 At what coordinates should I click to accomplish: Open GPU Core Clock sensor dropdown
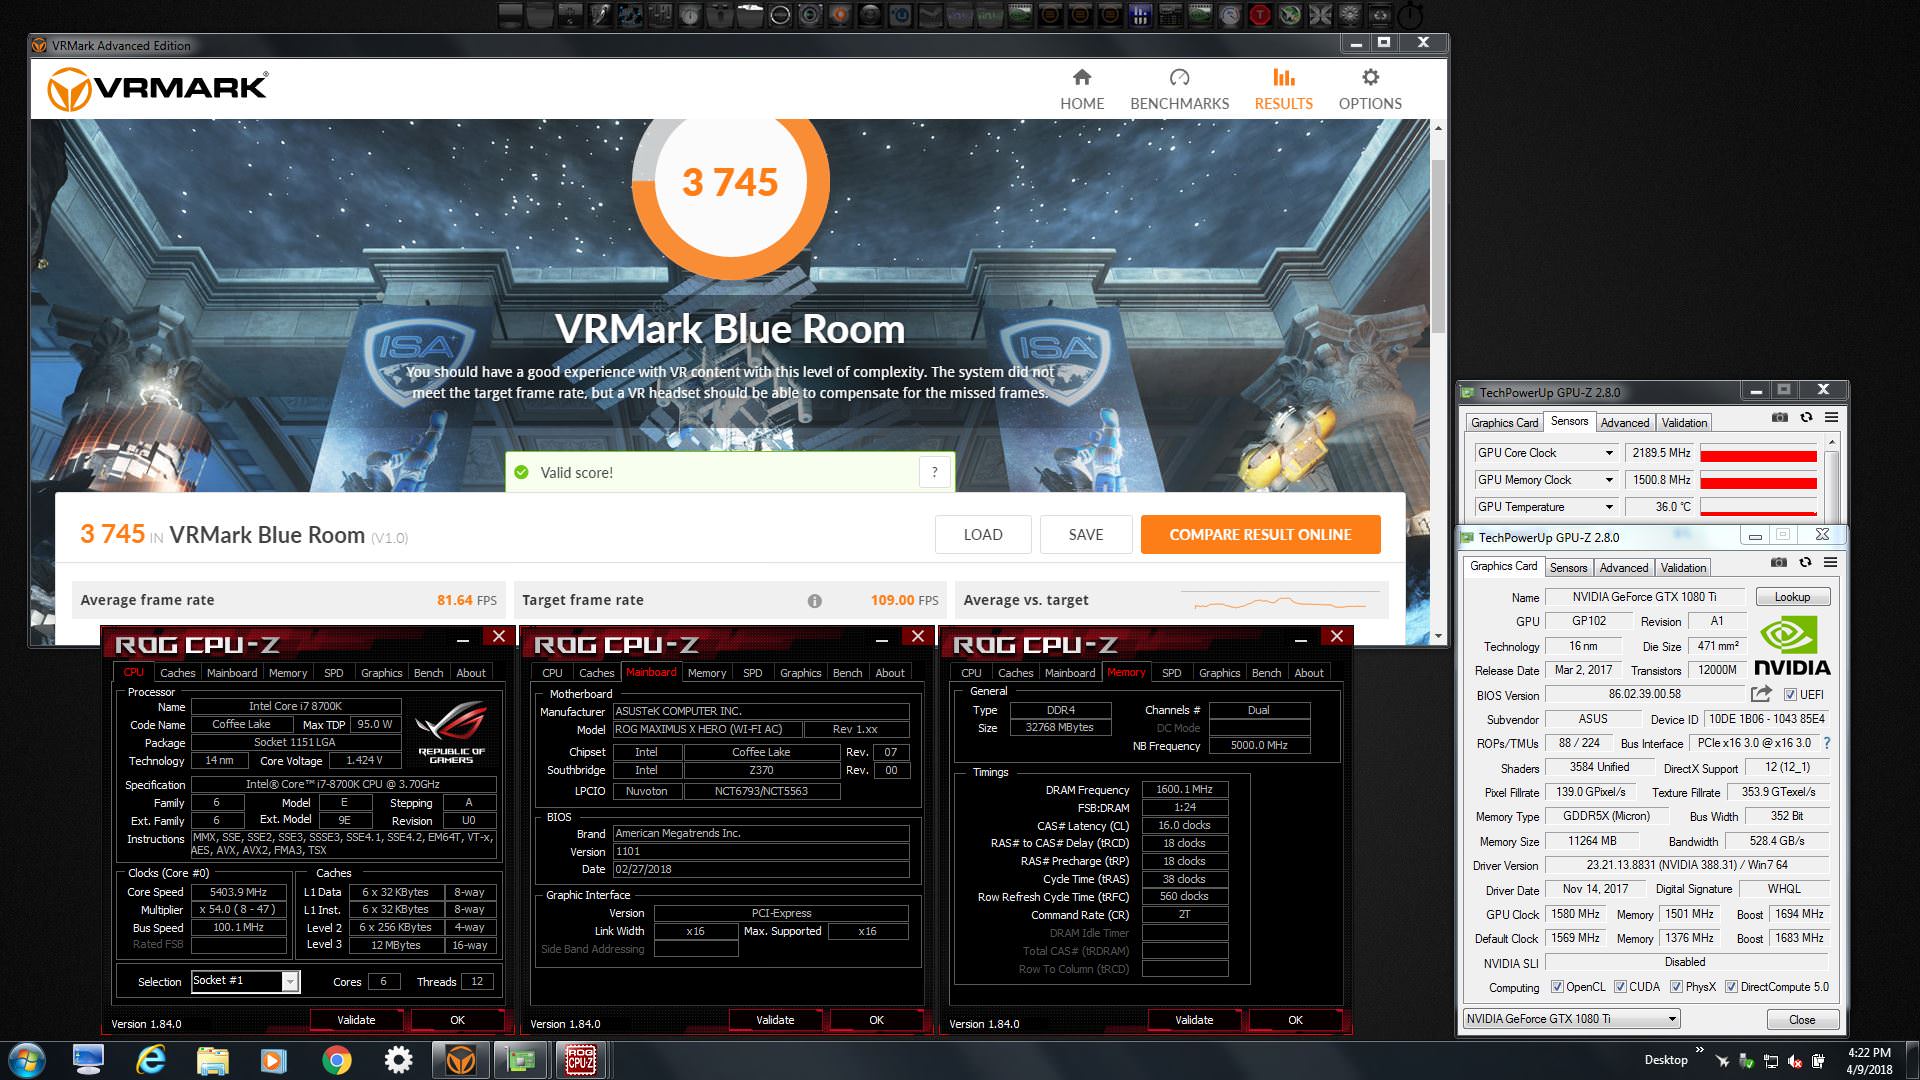1609,453
